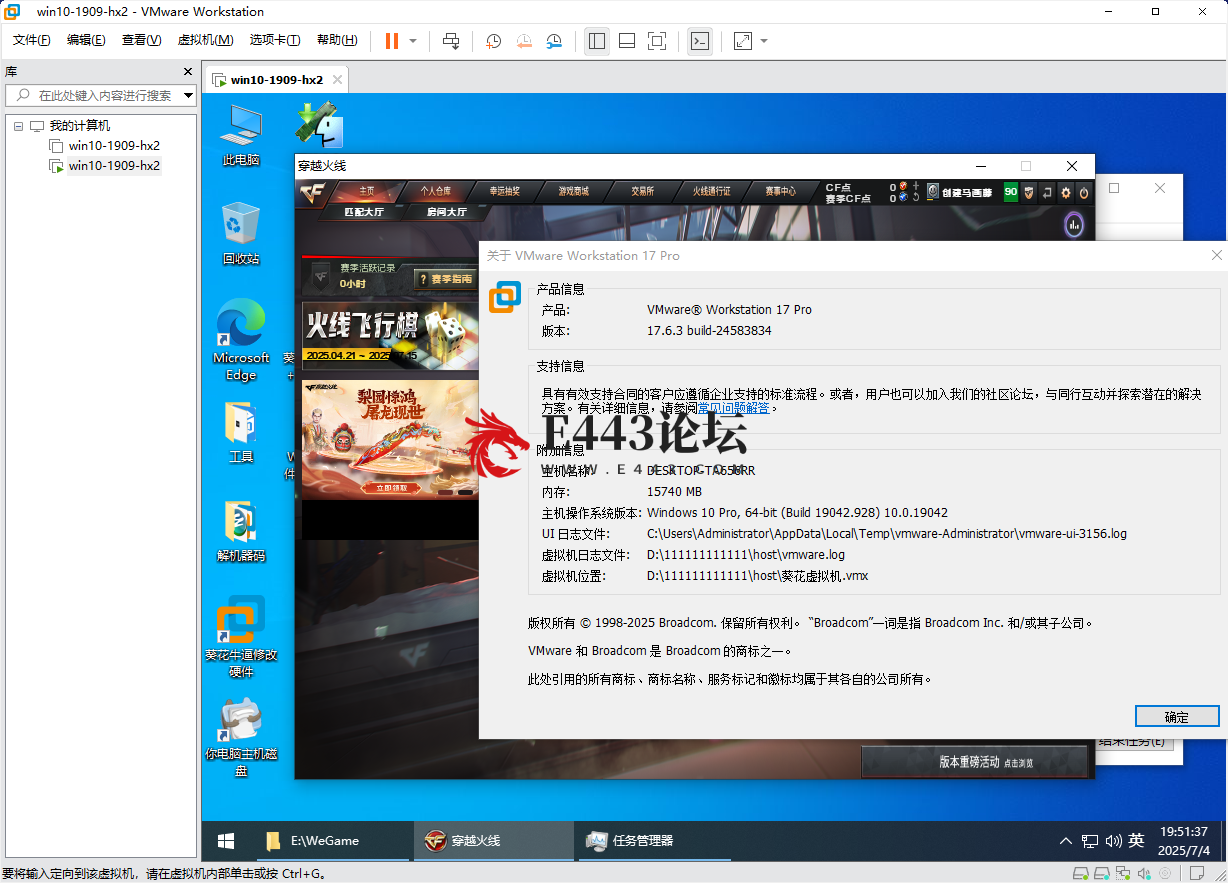Open the 房间大厅 sub-tab in 穿越火线
The width and height of the screenshot is (1228, 883).
point(446,212)
